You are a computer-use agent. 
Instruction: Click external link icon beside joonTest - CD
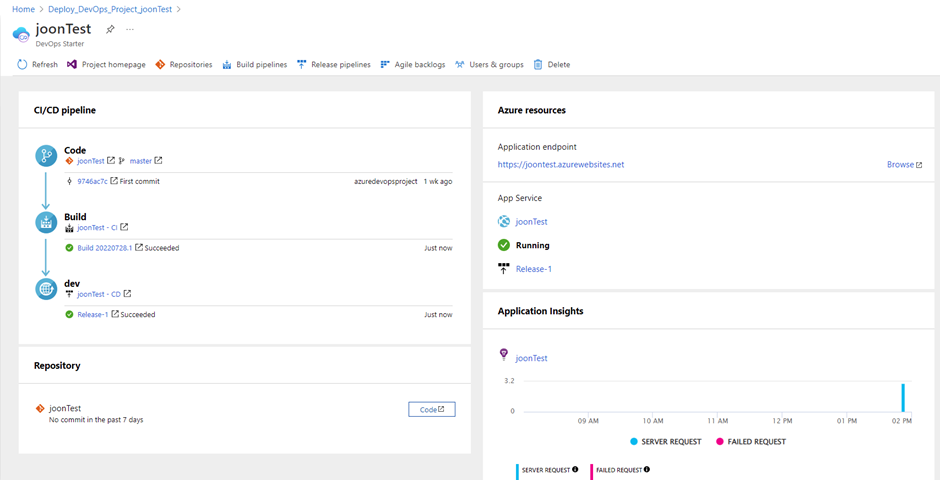click(x=127, y=294)
